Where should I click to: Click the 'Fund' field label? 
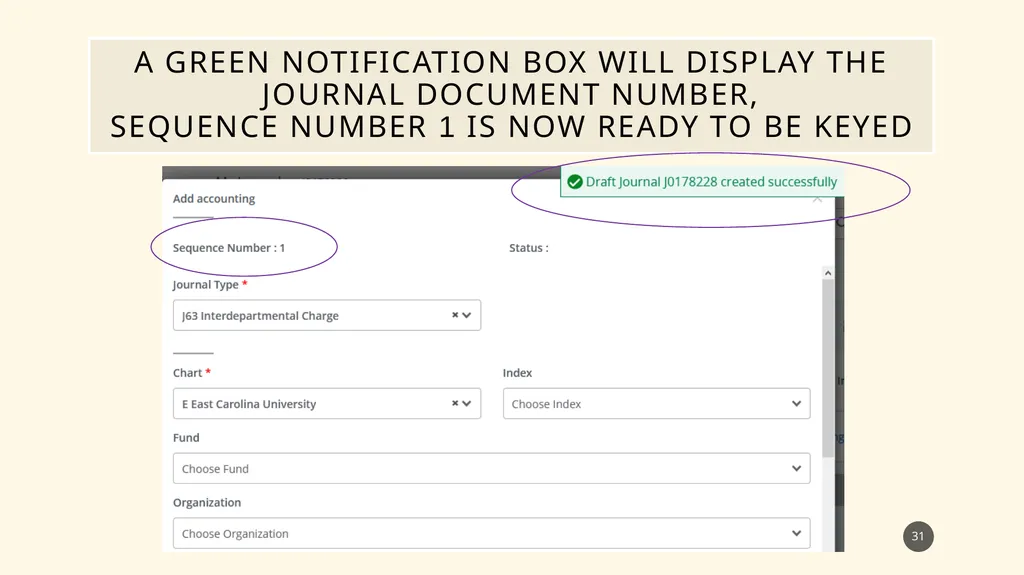(x=186, y=437)
